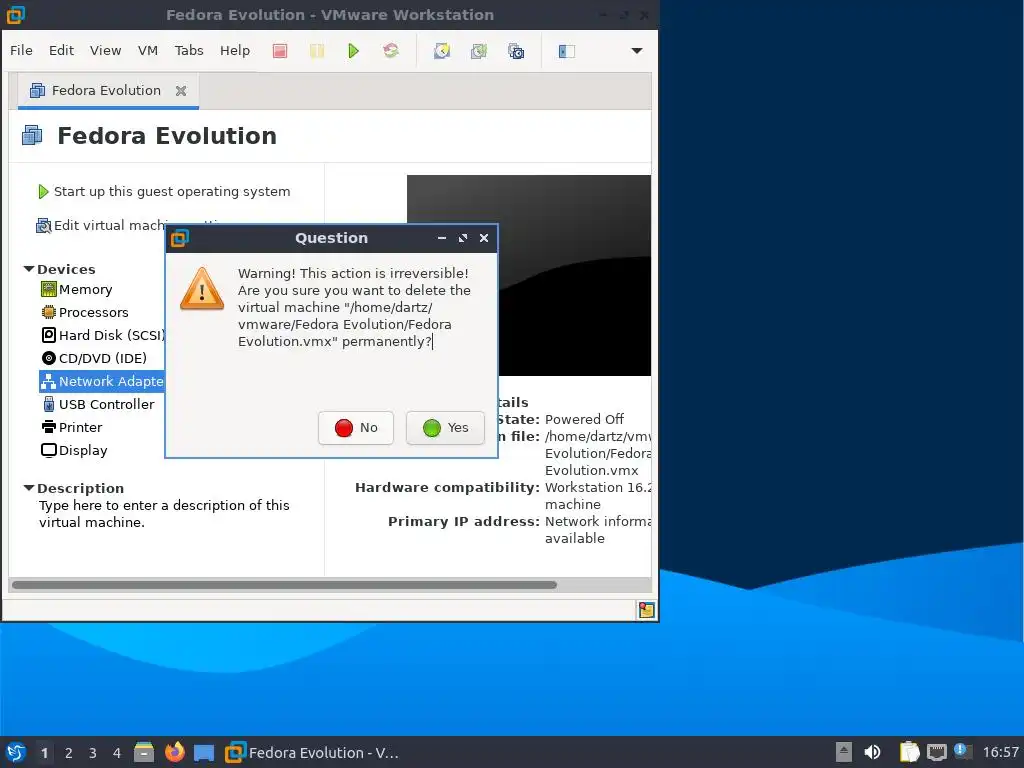The width and height of the screenshot is (1024, 768).
Task: Select the Processors device
Action: (84, 312)
